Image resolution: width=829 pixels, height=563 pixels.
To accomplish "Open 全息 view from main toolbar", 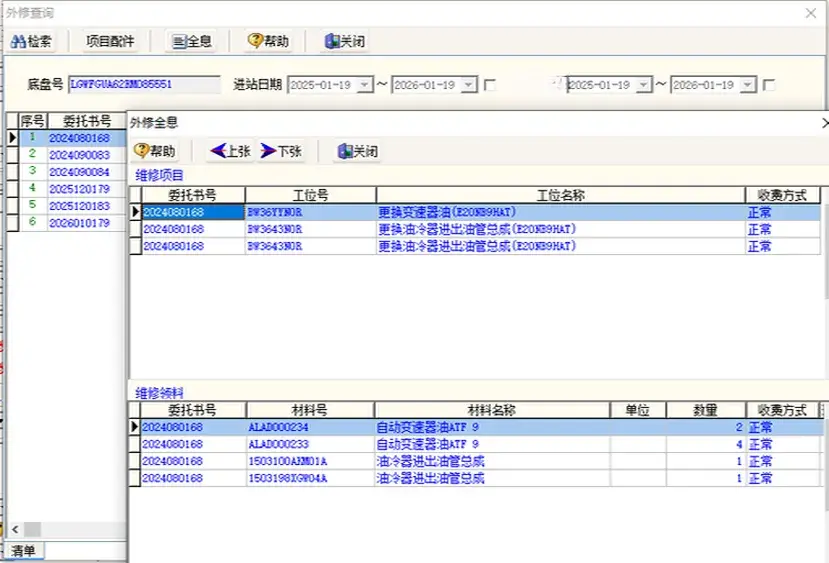I will click(x=178, y=41).
